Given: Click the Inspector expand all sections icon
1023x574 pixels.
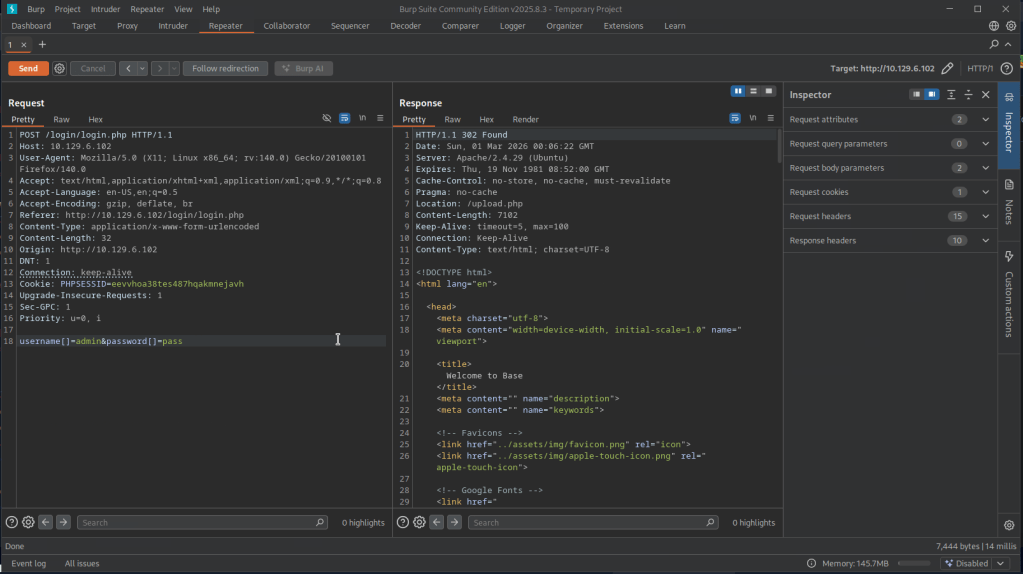Looking at the screenshot, I should click(x=951, y=94).
